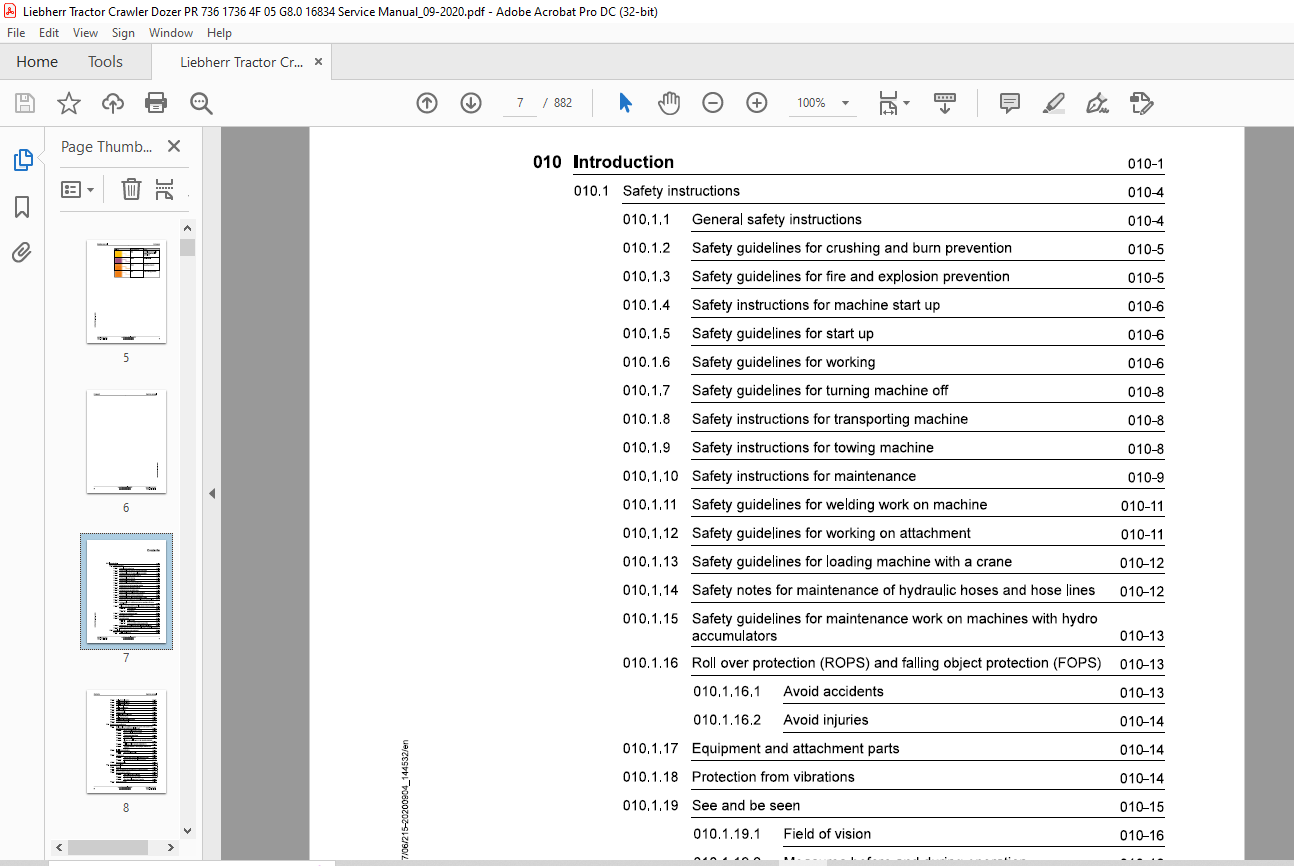Screen dimensions: 1294x866
Task: Select page 8 thumbnail
Action: click(x=126, y=742)
